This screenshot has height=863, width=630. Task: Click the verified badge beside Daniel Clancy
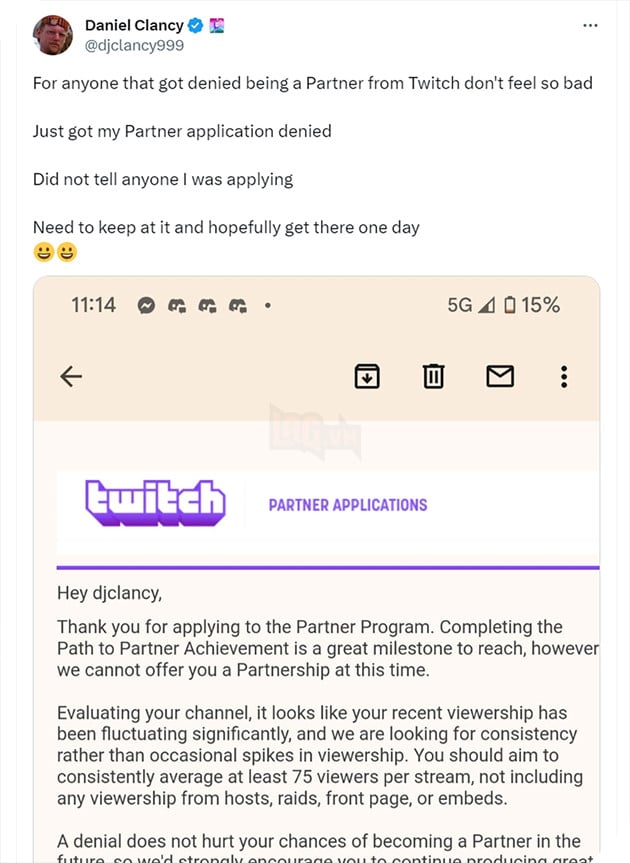[x=195, y=25]
